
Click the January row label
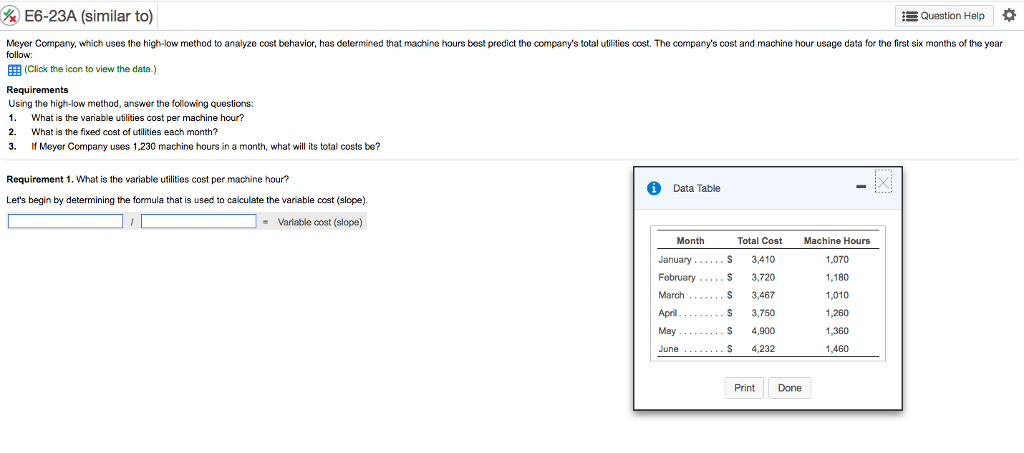coord(675,259)
